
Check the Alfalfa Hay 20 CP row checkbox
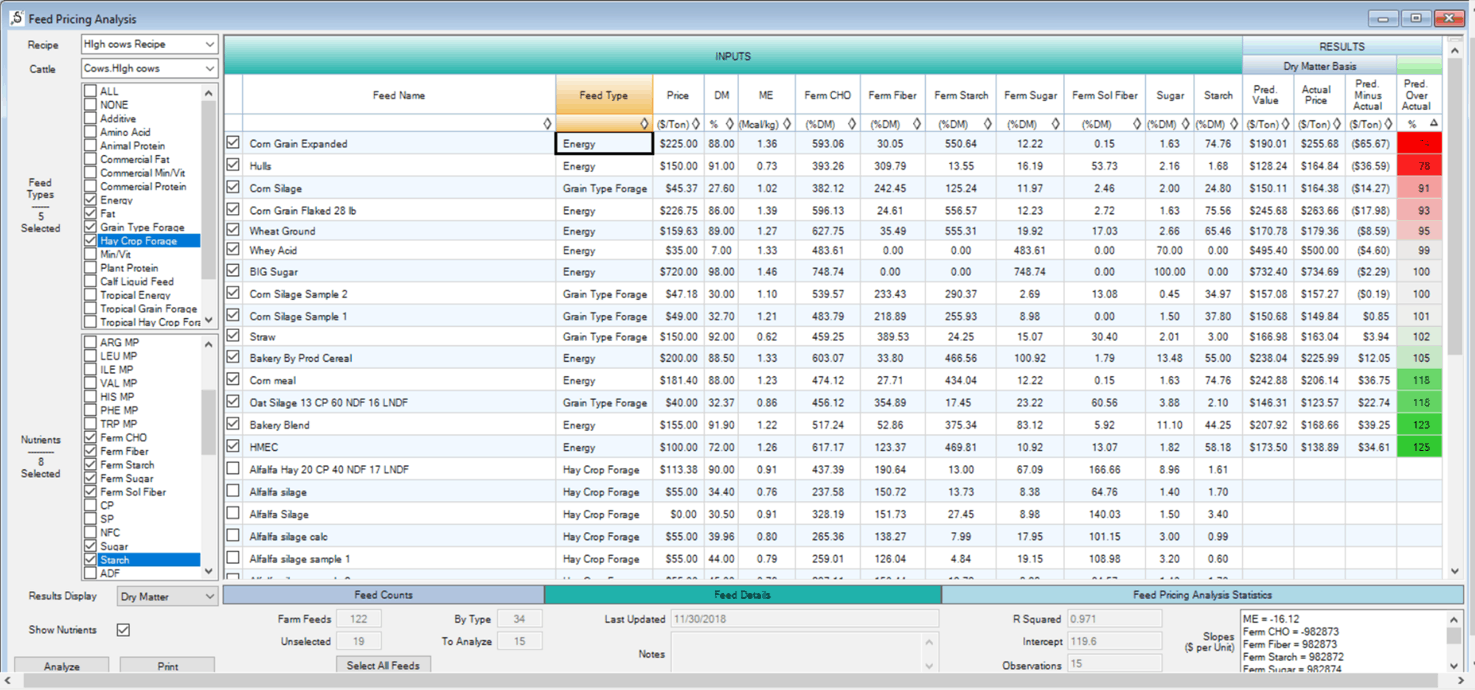pyautogui.click(x=231, y=469)
